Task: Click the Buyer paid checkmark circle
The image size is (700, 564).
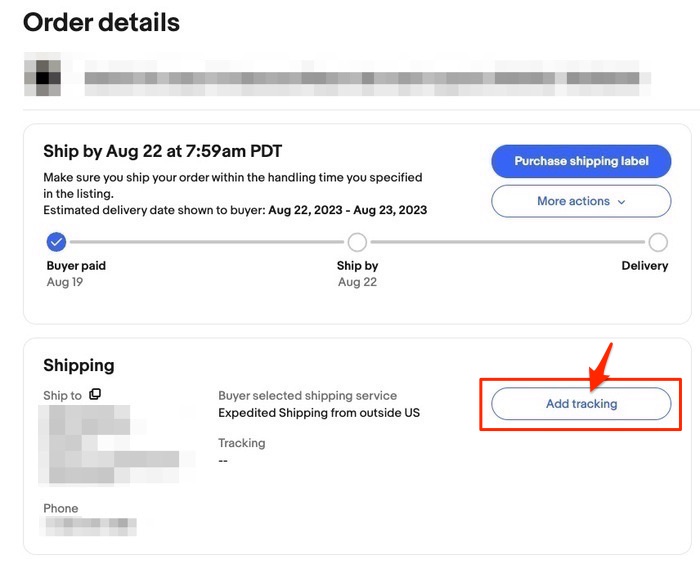Action: click(57, 241)
